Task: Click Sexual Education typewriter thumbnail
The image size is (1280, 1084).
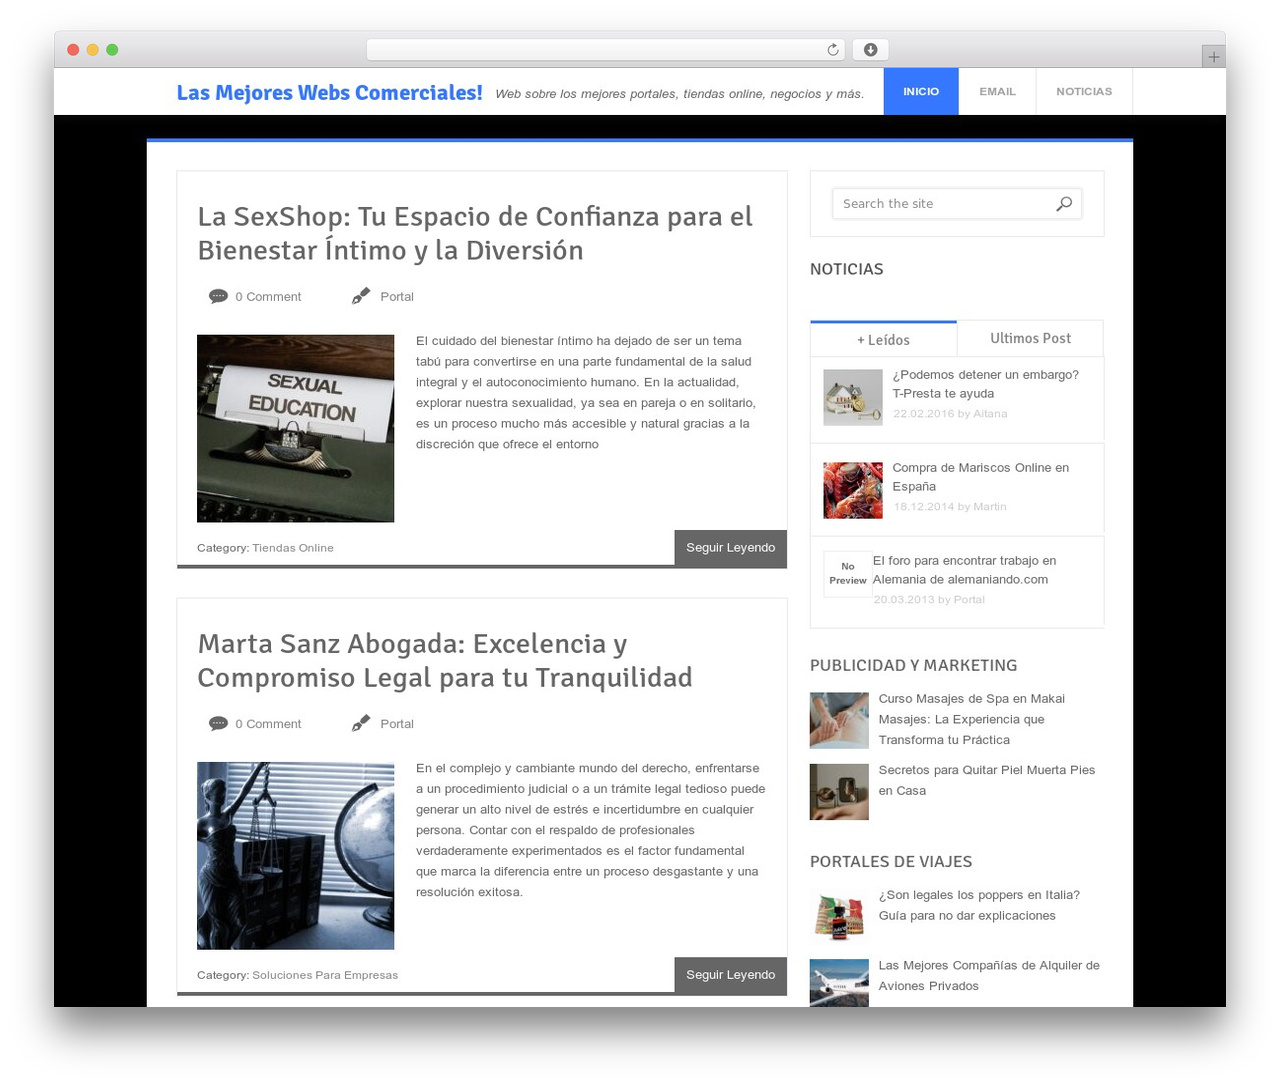Action: (x=295, y=428)
